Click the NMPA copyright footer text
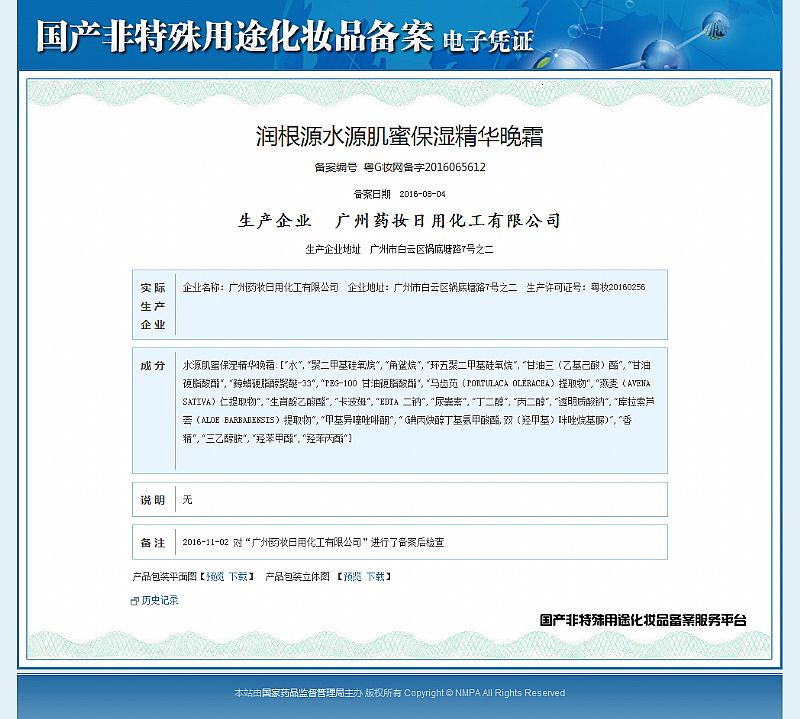This screenshot has height=719, width=800. tap(399, 693)
